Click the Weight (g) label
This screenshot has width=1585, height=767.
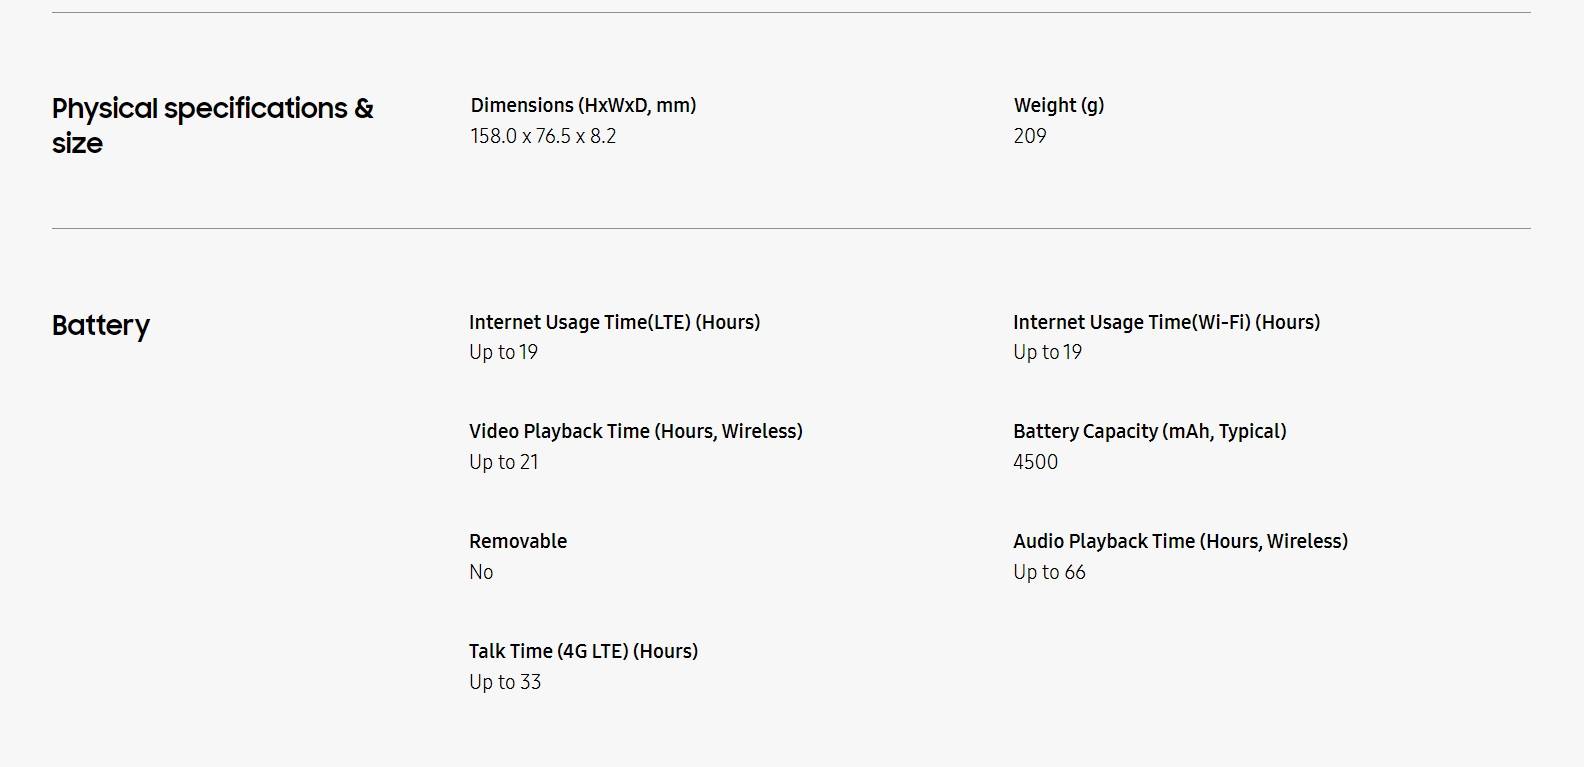click(x=1059, y=105)
